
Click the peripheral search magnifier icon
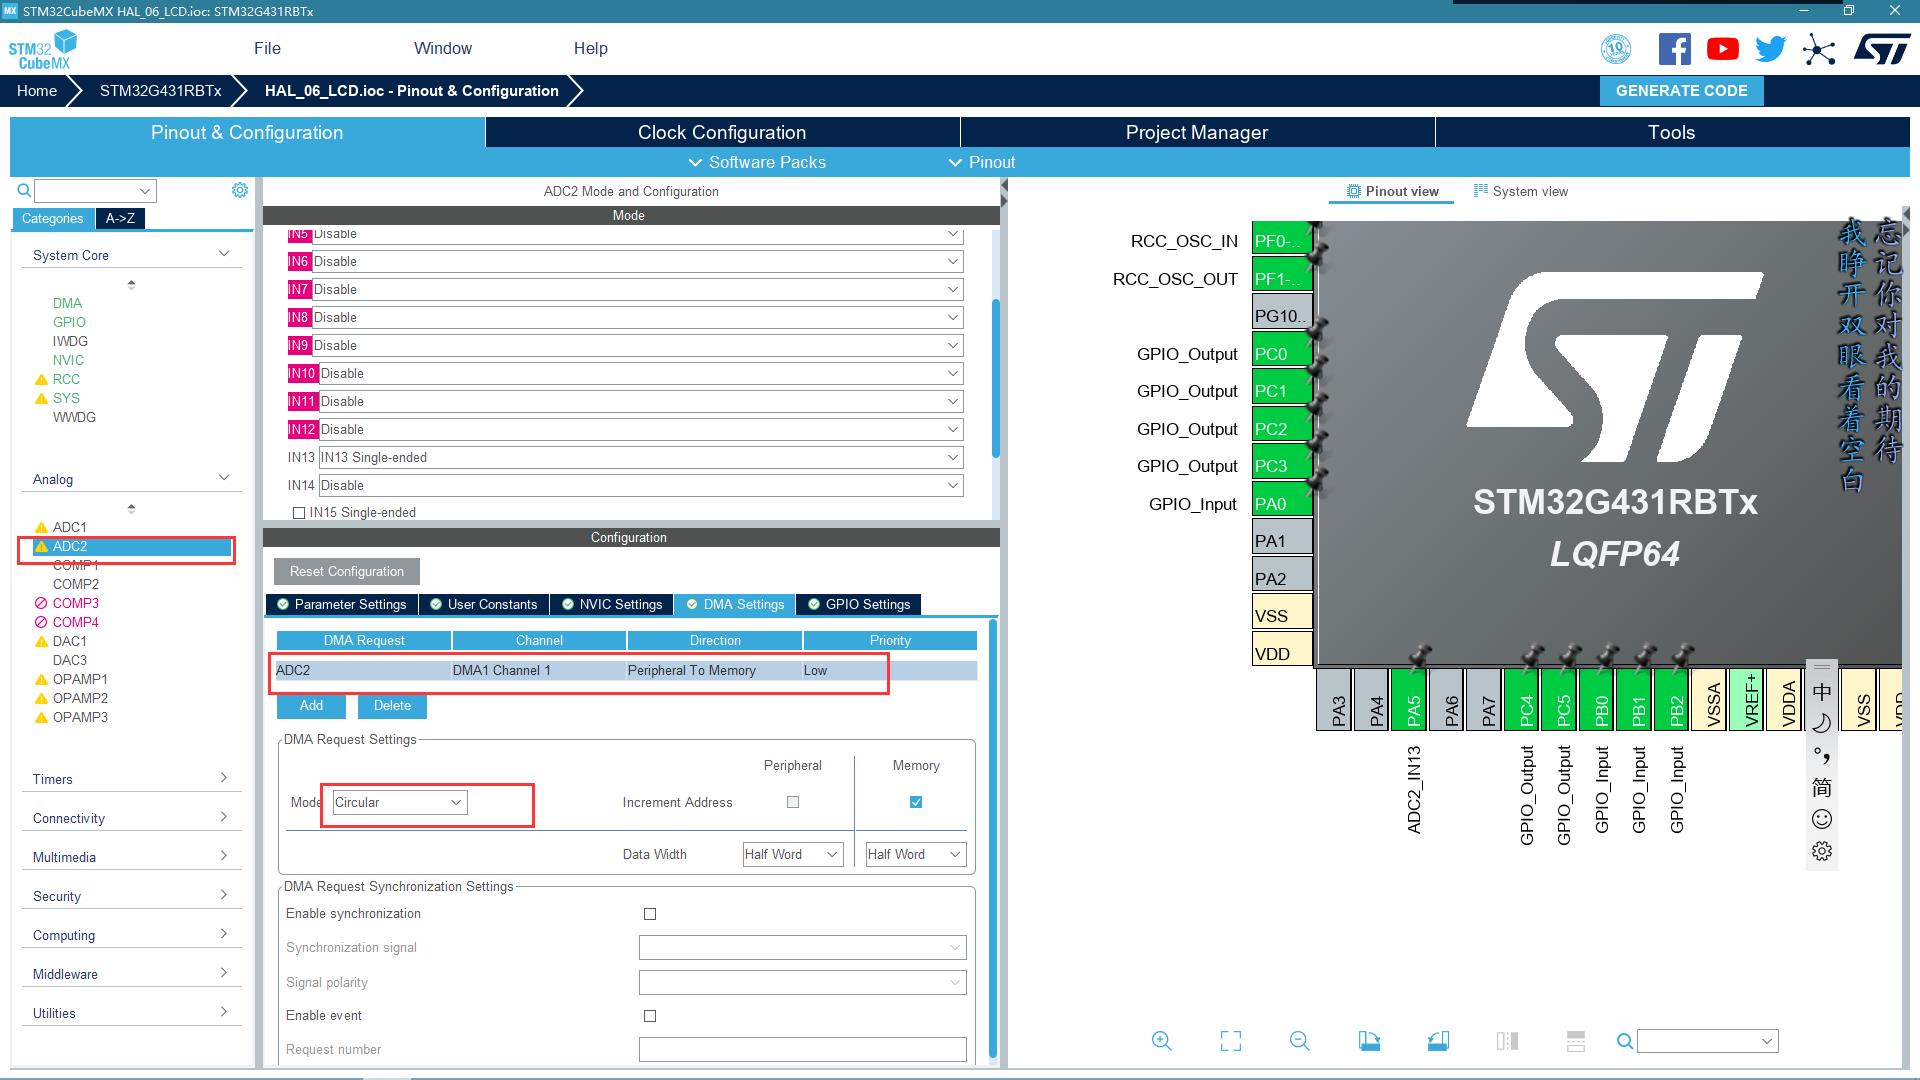coord(24,190)
